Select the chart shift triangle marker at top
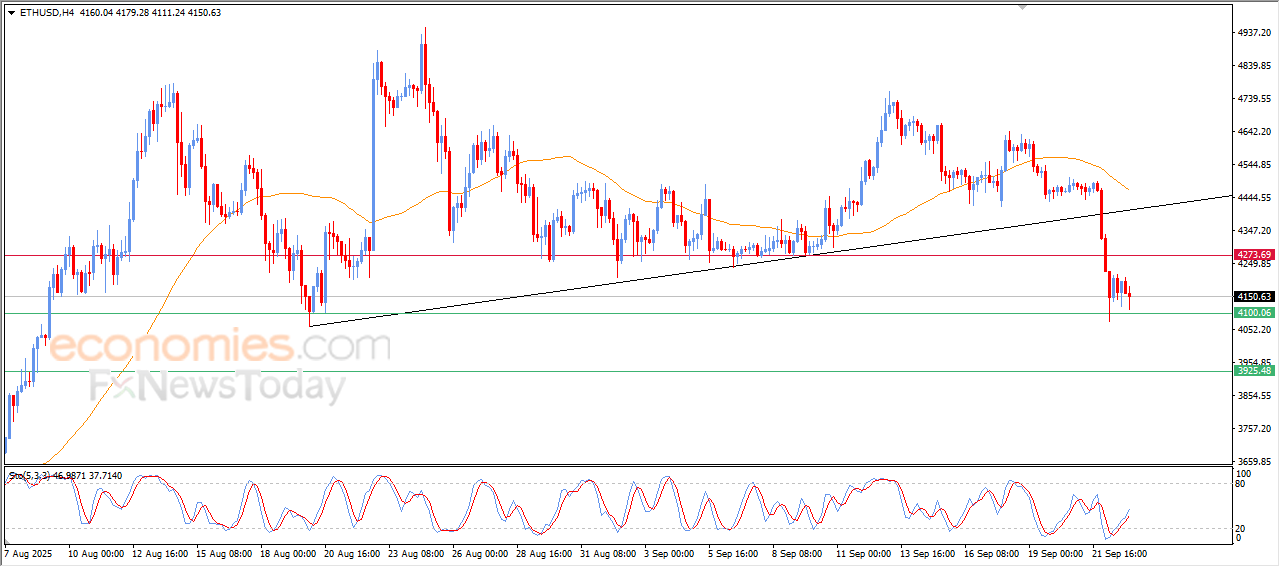Screen dimensions: 1280x567 click(1022, 7)
